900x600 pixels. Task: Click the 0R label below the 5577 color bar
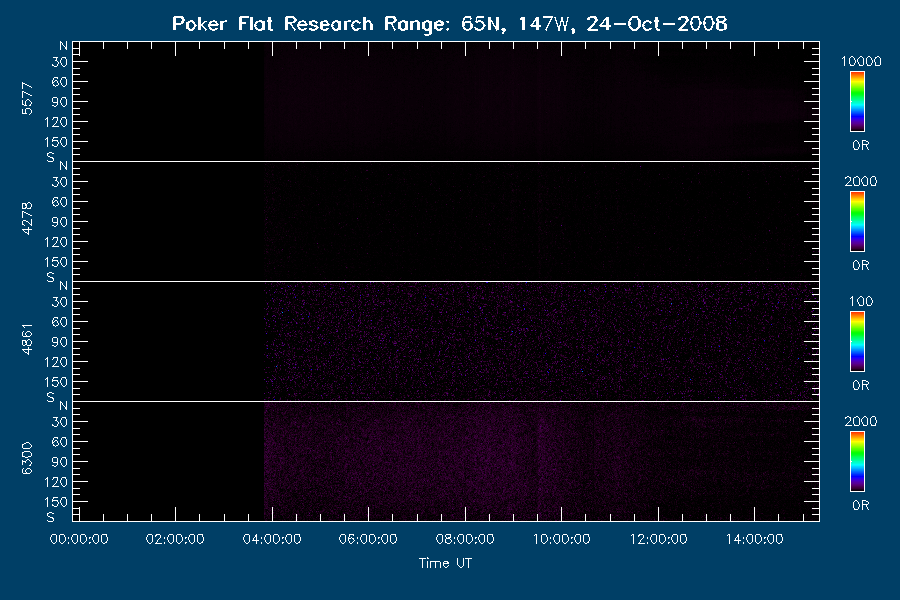pyautogui.click(x=860, y=145)
